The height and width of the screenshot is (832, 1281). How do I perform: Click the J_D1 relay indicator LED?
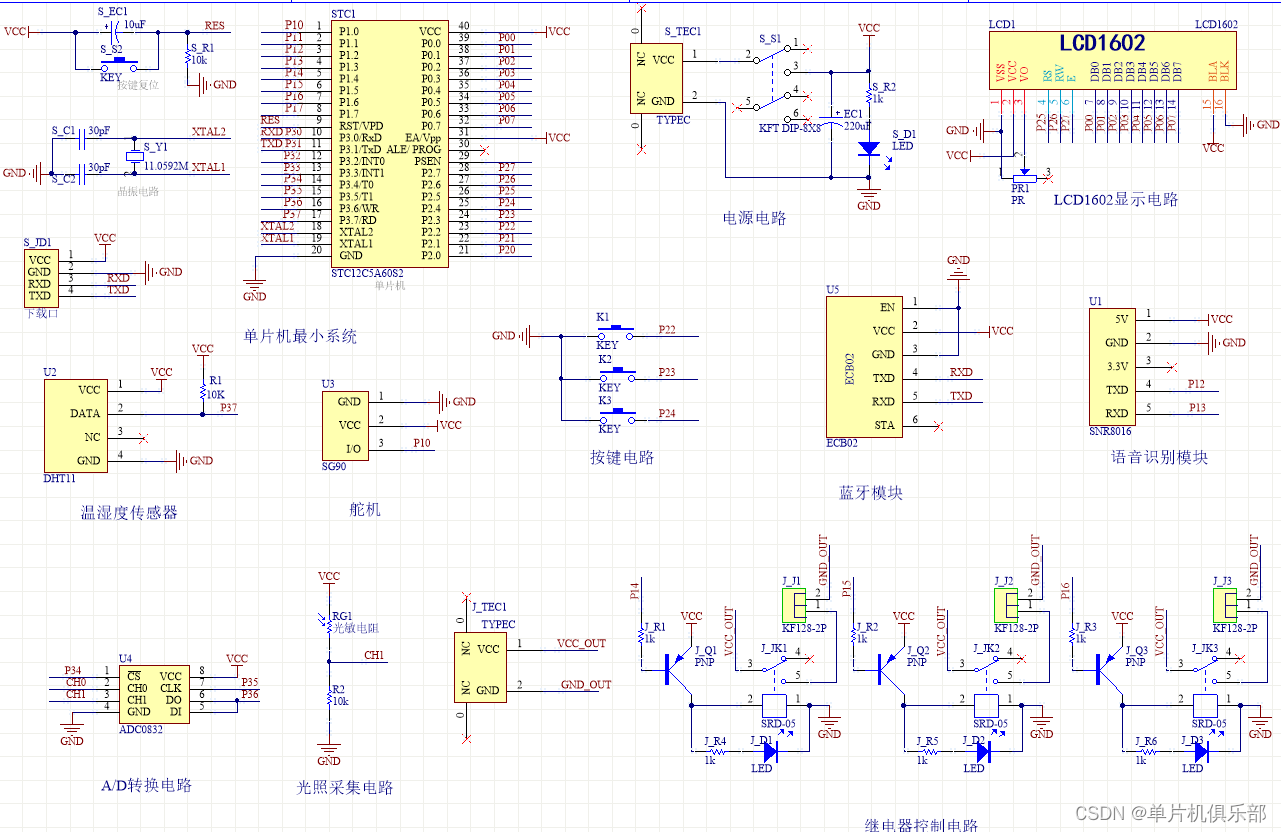click(769, 750)
